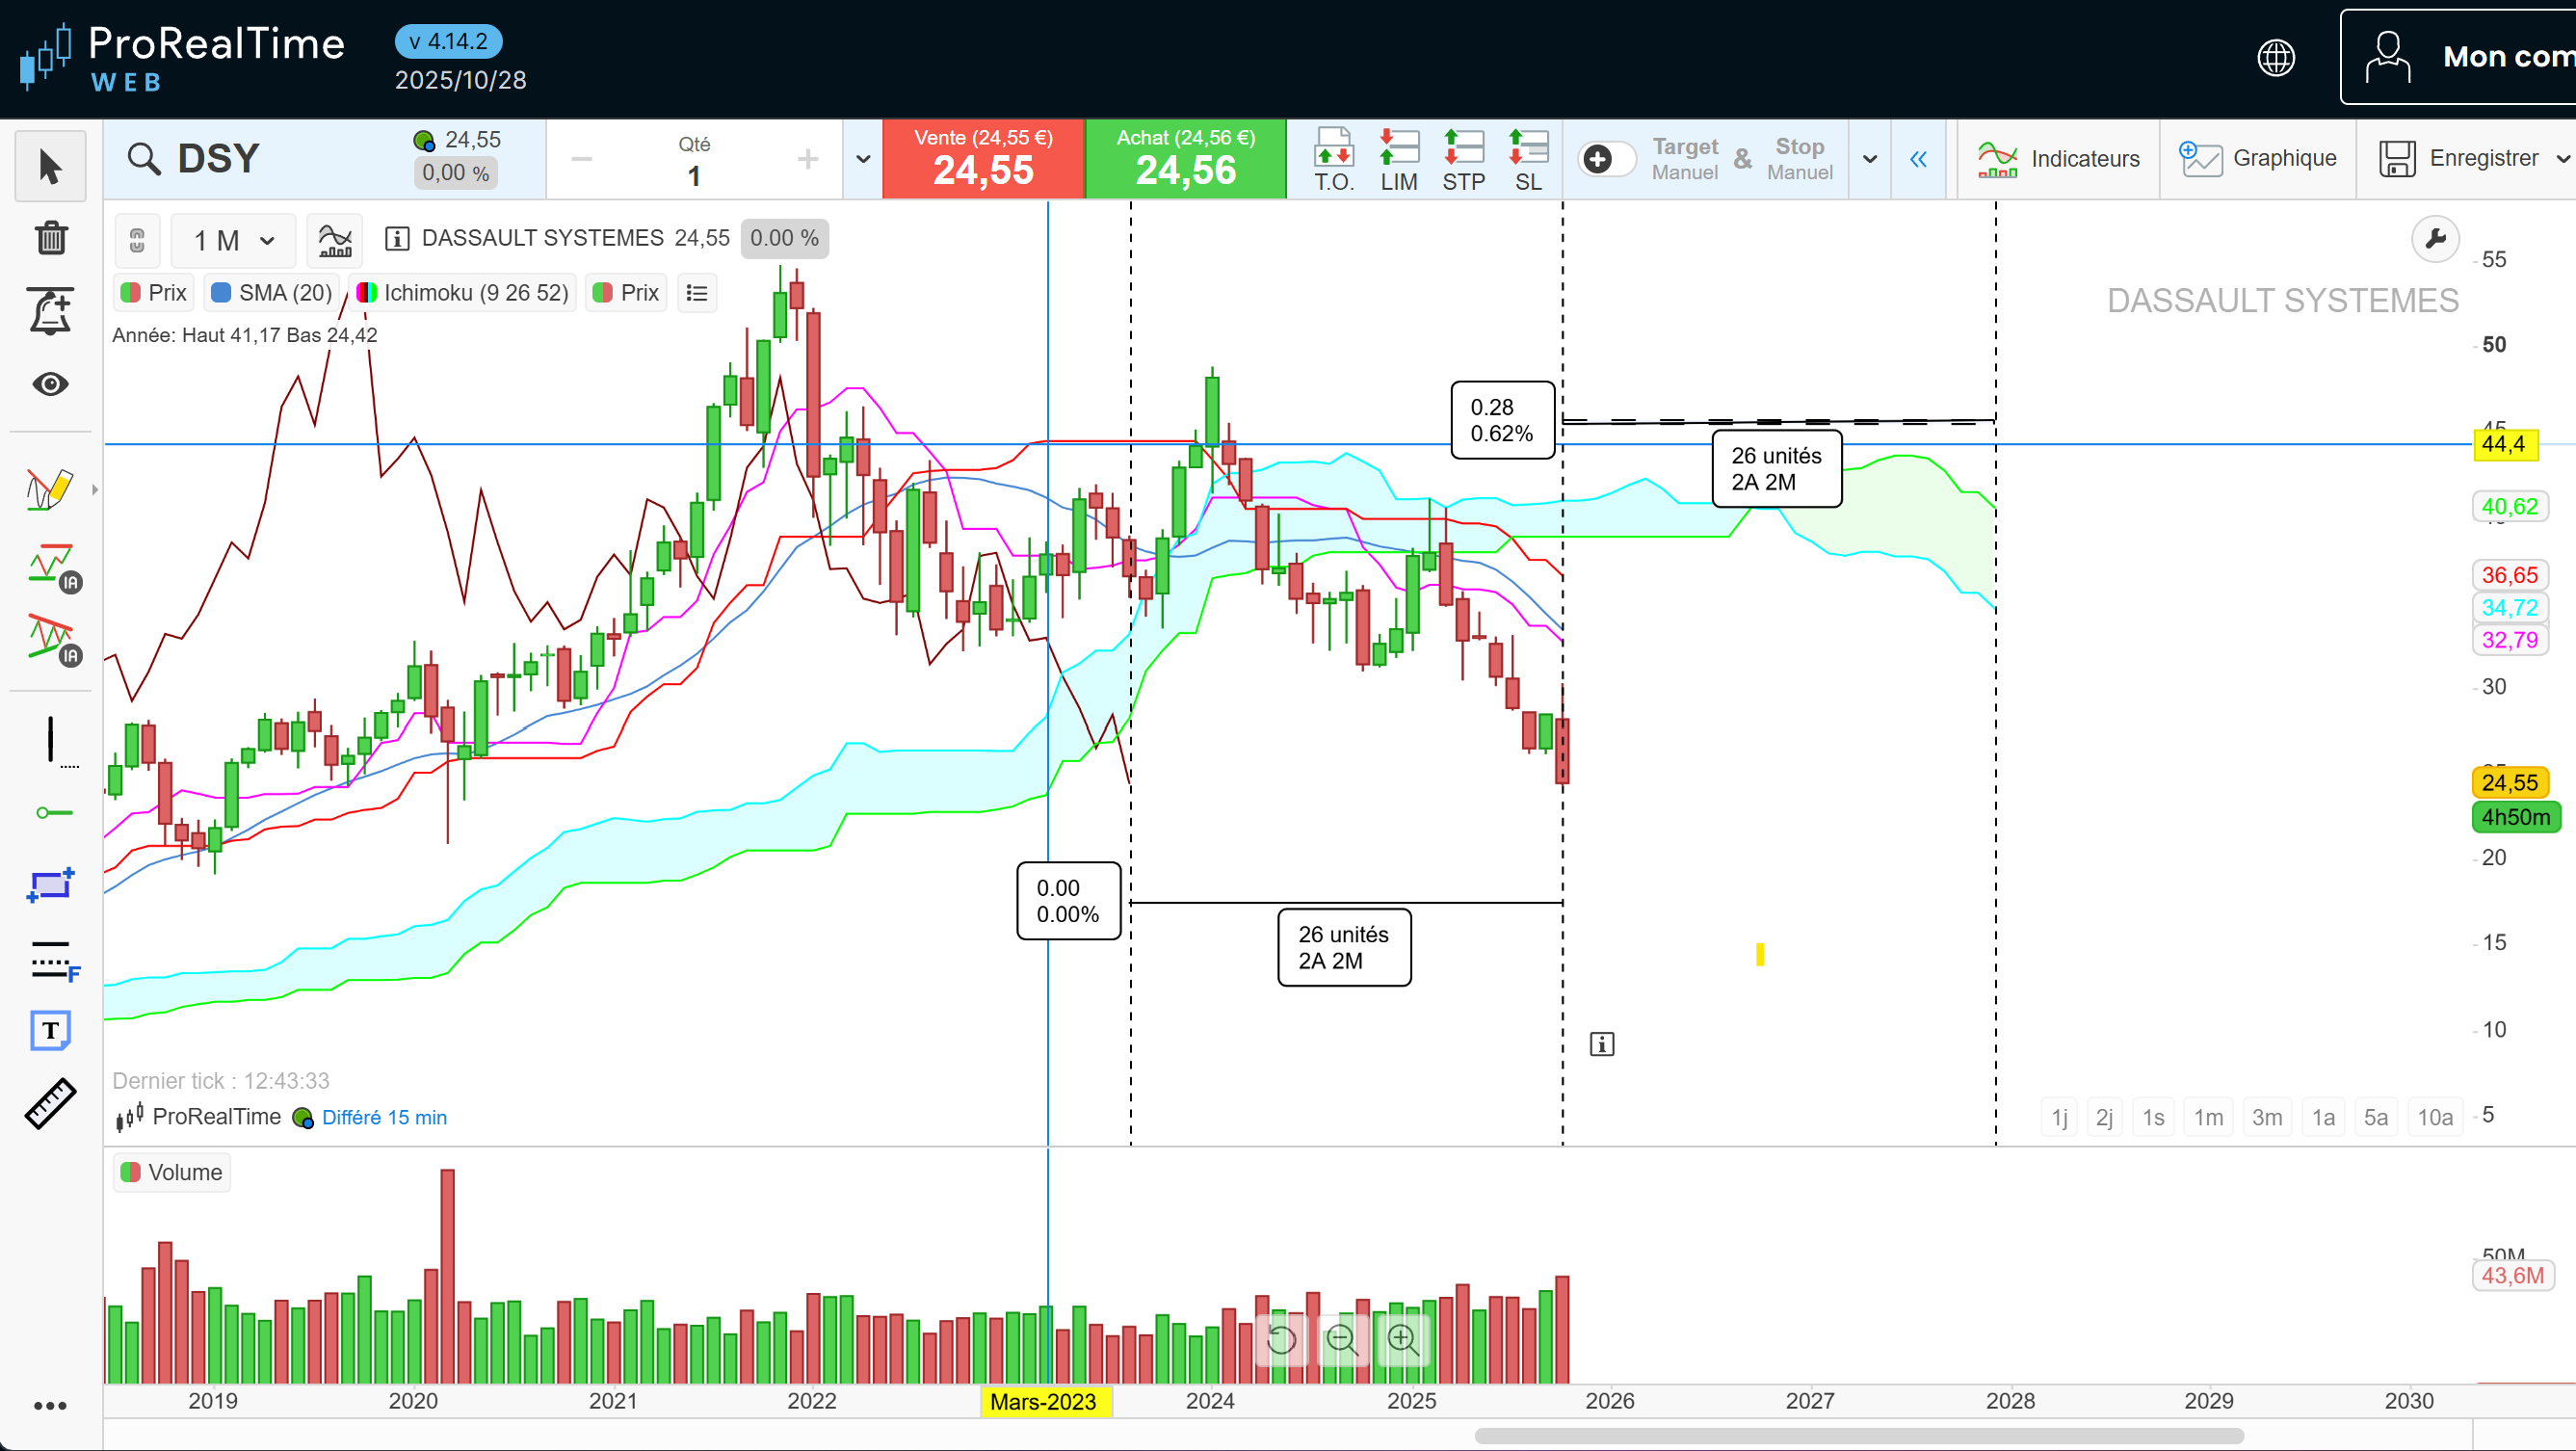Viewport: 2576px width, 1451px height.
Task: Open the alert bell creation tool
Action: point(50,311)
